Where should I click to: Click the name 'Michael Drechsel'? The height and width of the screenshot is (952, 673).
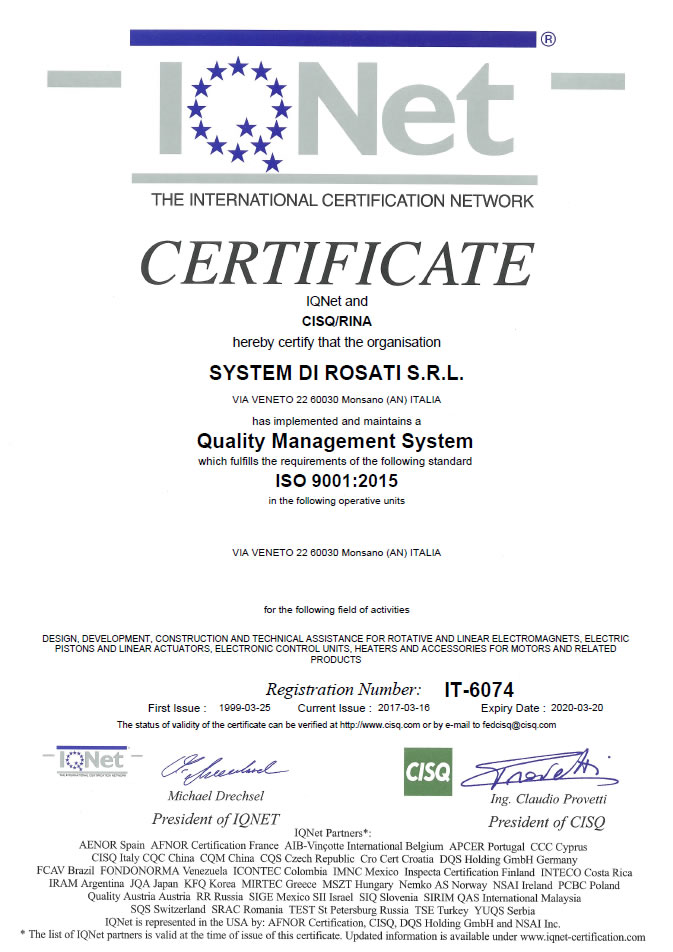(216, 795)
